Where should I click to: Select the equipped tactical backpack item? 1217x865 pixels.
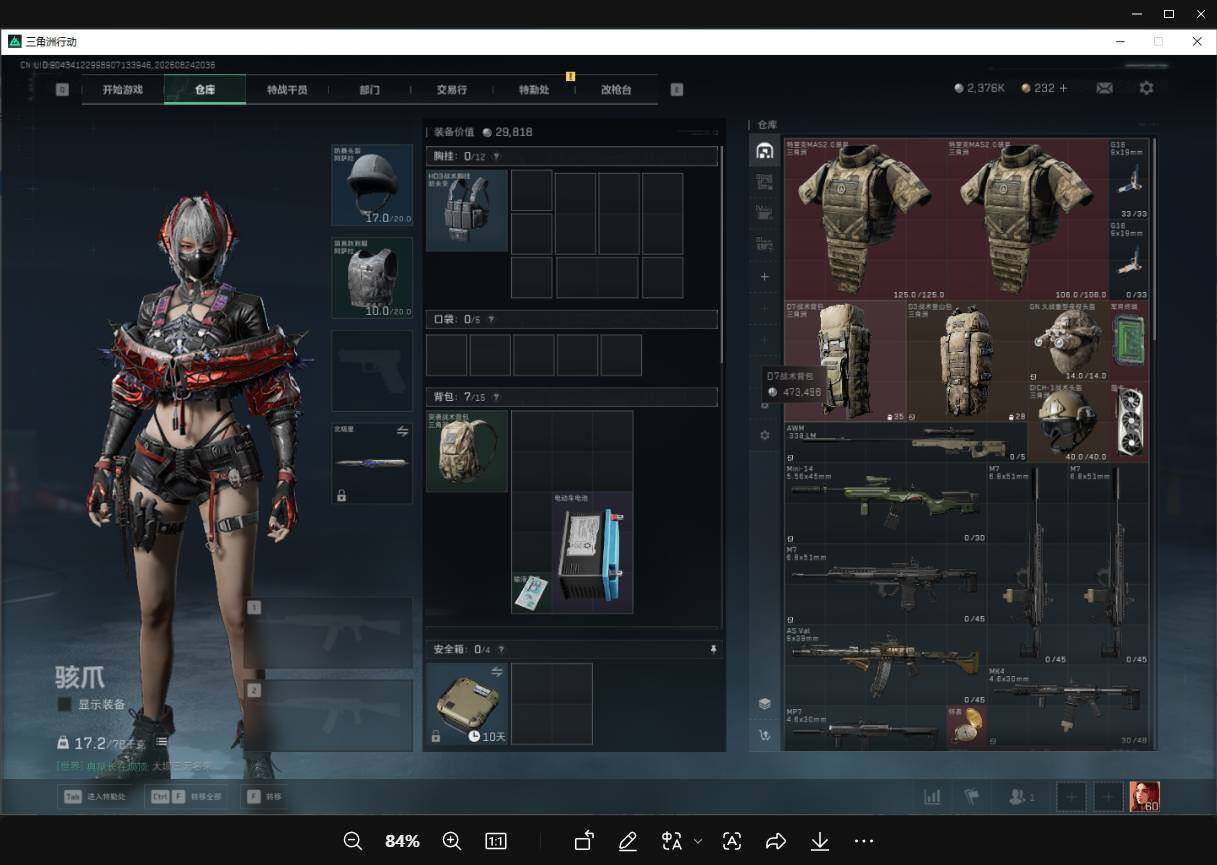tap(467, 451)
